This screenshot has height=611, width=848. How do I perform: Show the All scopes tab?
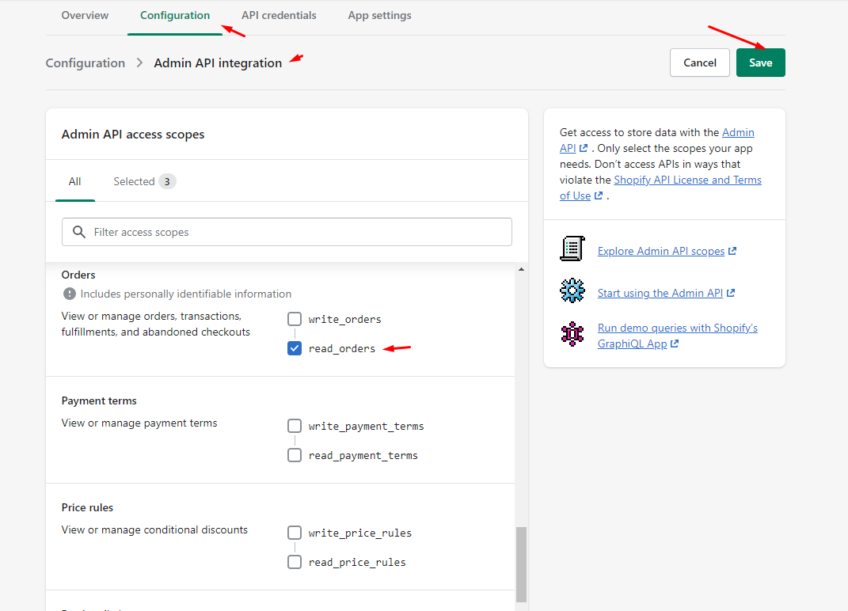[75, 181]
